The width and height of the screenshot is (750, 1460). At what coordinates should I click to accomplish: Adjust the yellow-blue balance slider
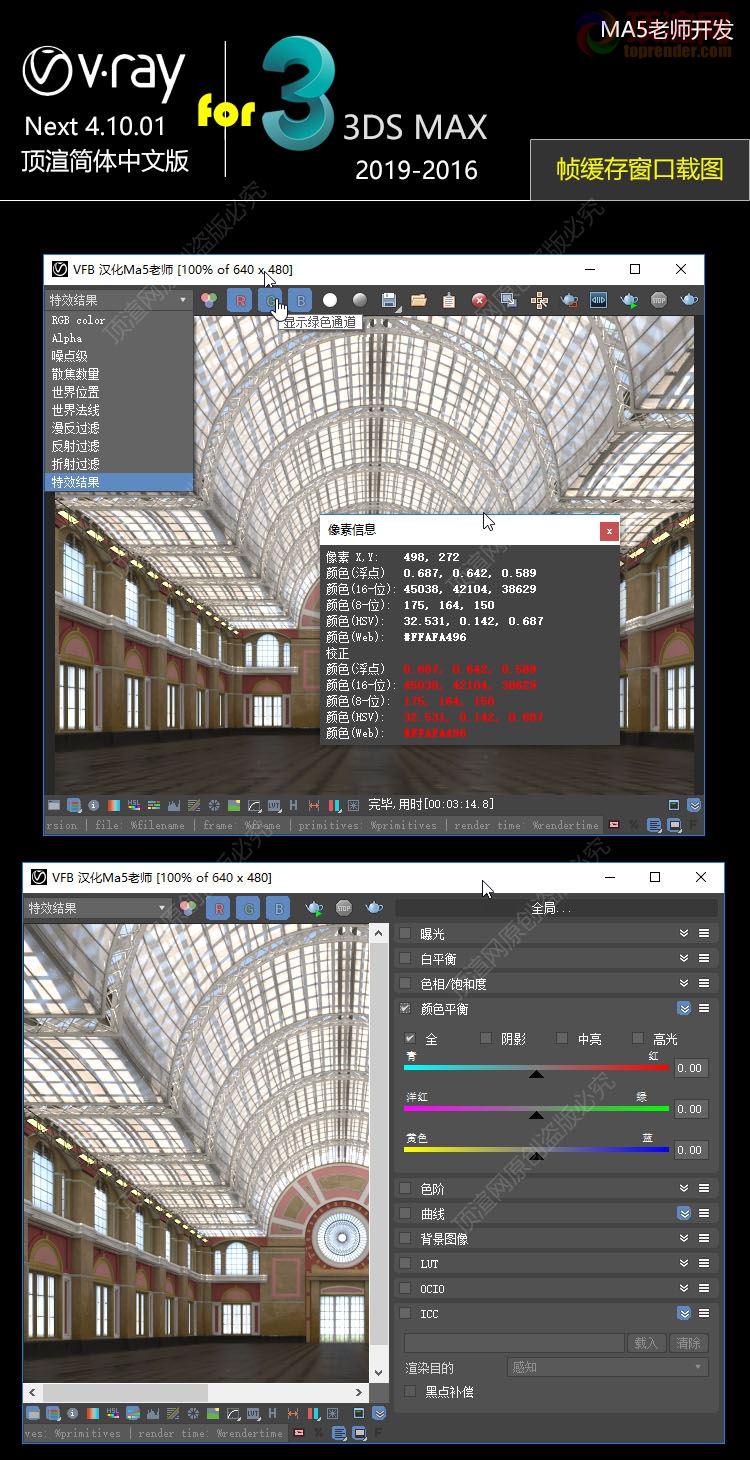(536, 1152)
